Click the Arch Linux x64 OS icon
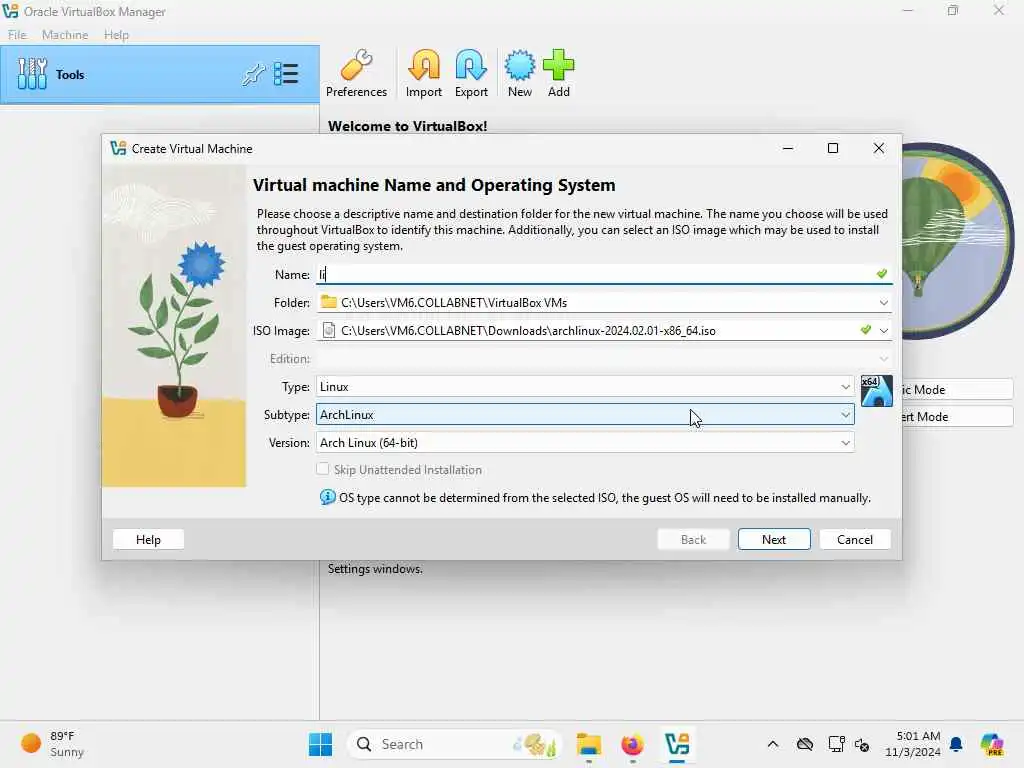The height and width of the screenshot is (768, 1024). [876, 391]
